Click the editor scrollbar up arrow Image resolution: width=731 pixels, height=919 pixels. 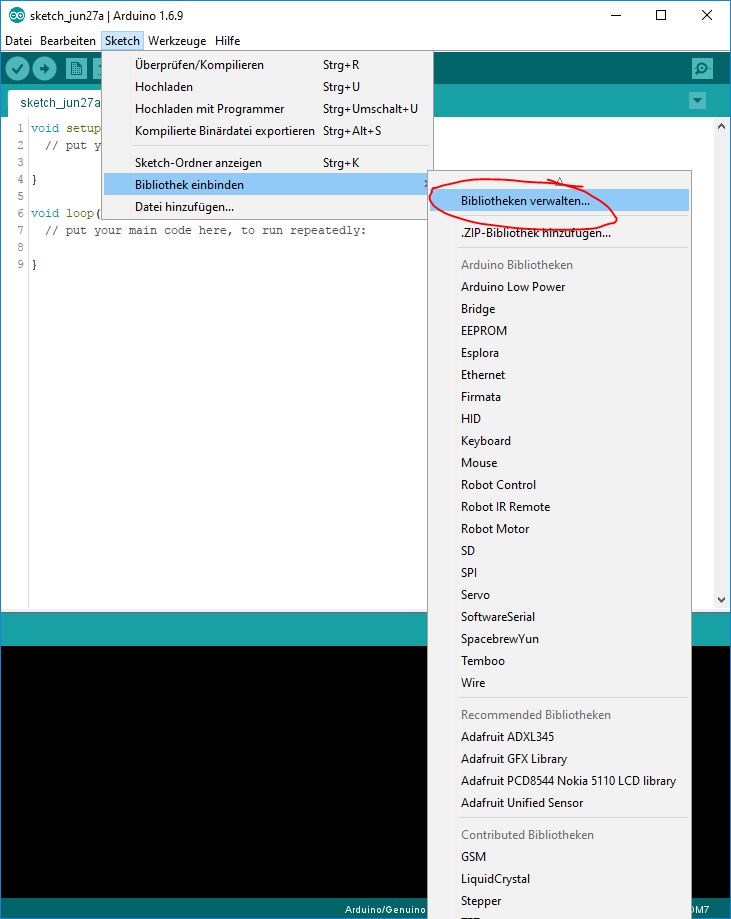click(721, 128)
